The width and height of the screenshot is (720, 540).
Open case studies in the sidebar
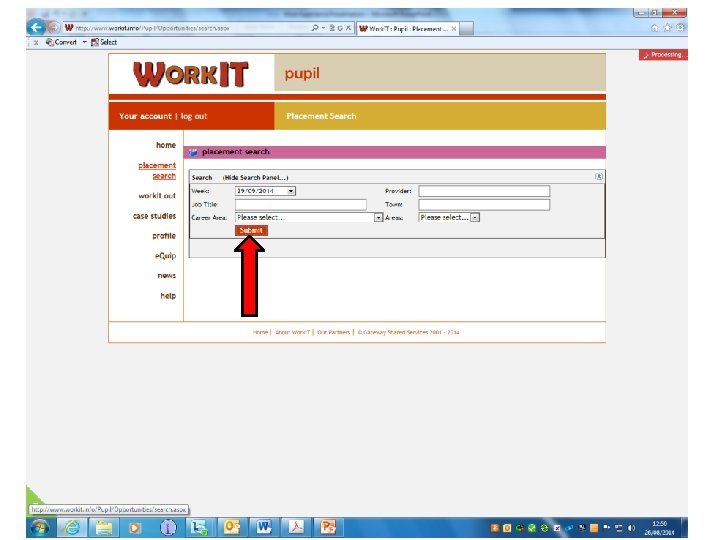point(154,216)
